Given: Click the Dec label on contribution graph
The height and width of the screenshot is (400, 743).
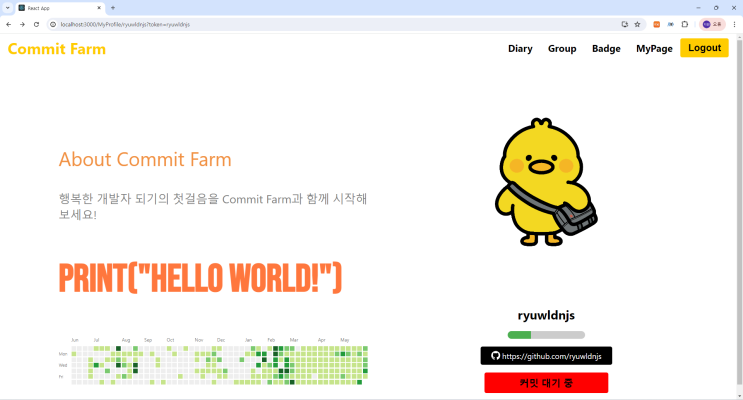Looking at the screenshot, I should (221, 340).
